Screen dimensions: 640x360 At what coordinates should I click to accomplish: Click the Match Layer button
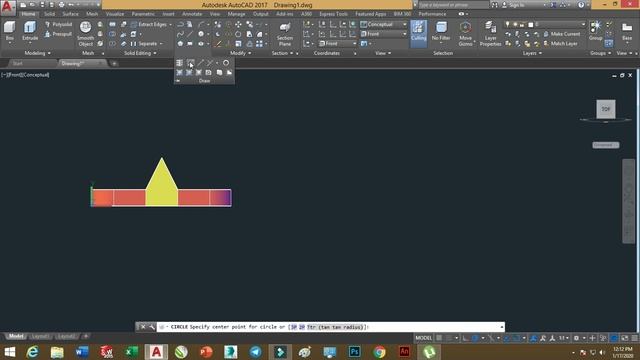point(560,43)
